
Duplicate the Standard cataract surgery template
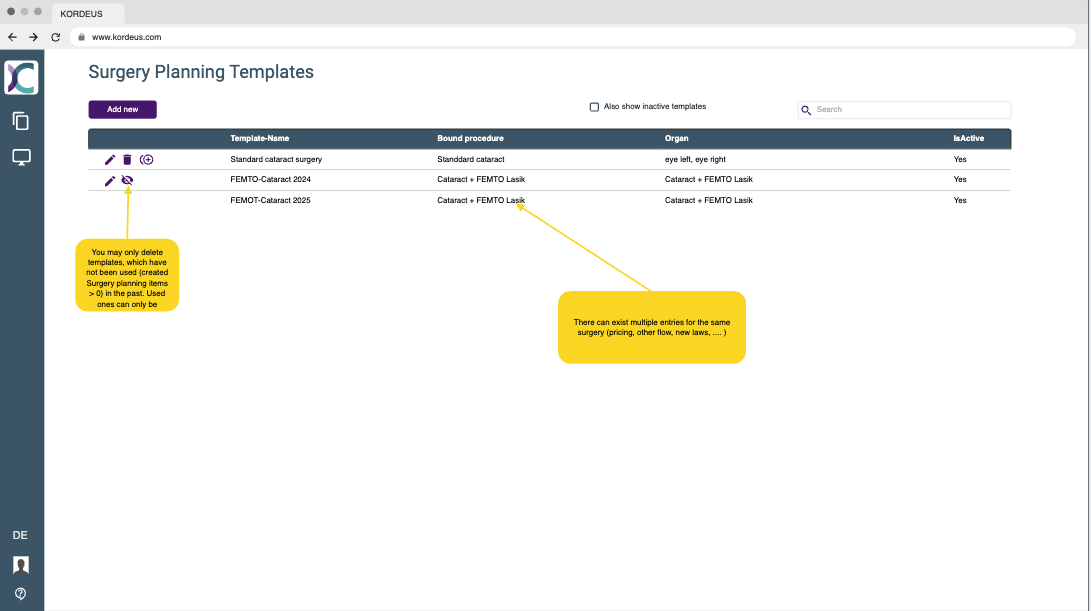point(147,160)
